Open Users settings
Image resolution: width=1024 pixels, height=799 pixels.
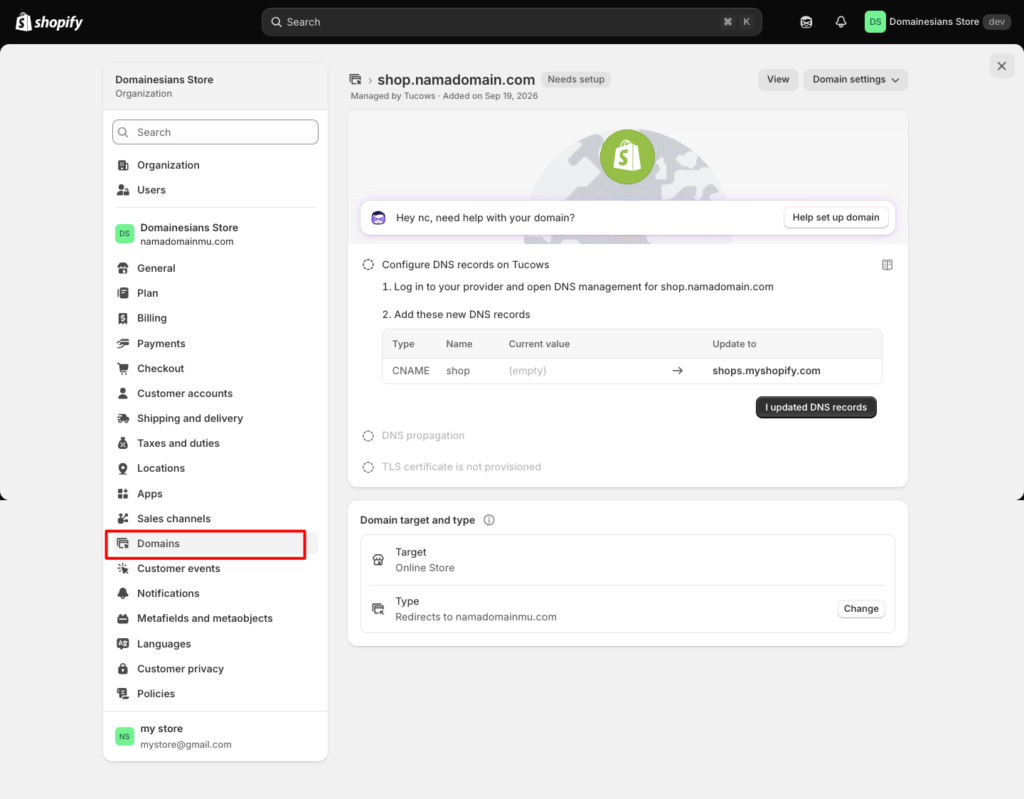point(215,189)
